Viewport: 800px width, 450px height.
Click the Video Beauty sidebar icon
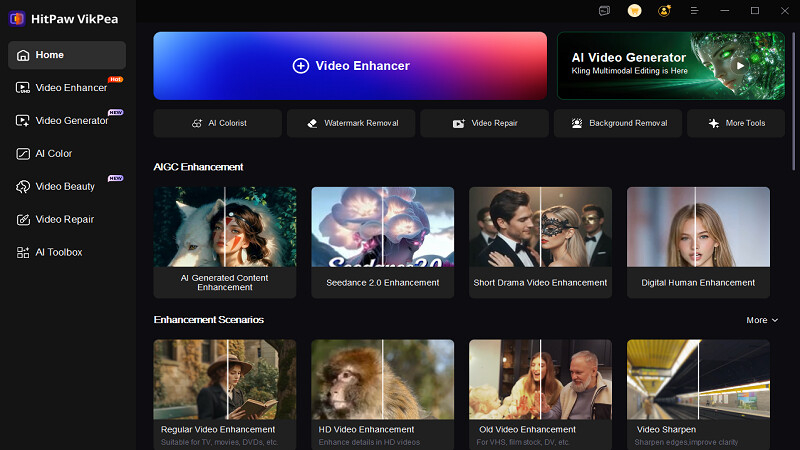point(23,187)
